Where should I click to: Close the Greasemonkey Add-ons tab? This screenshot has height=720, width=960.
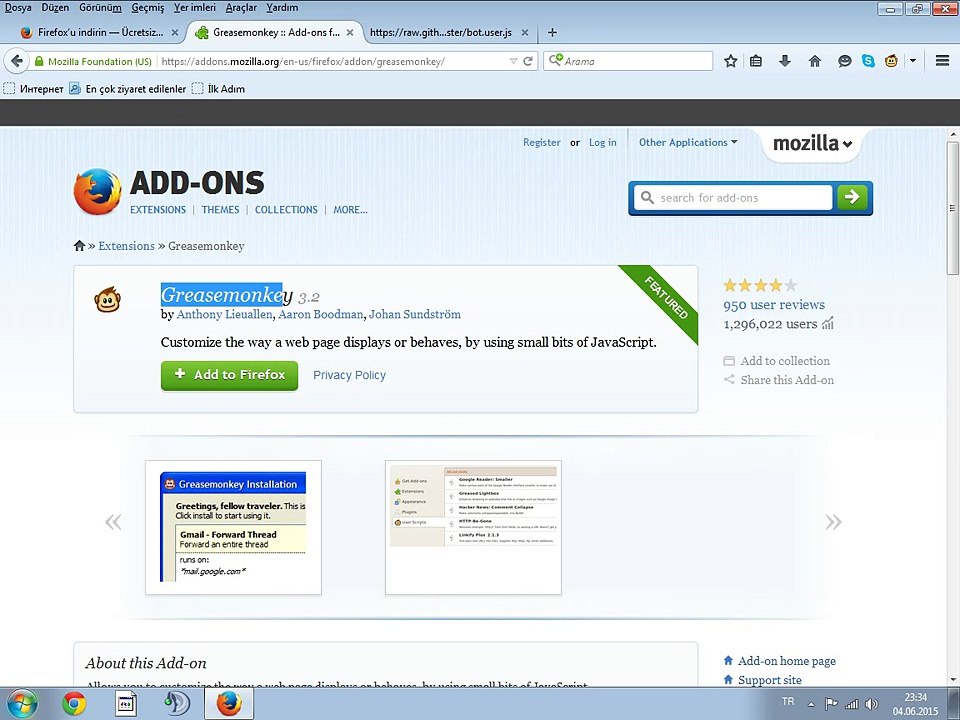pos(350,32)
